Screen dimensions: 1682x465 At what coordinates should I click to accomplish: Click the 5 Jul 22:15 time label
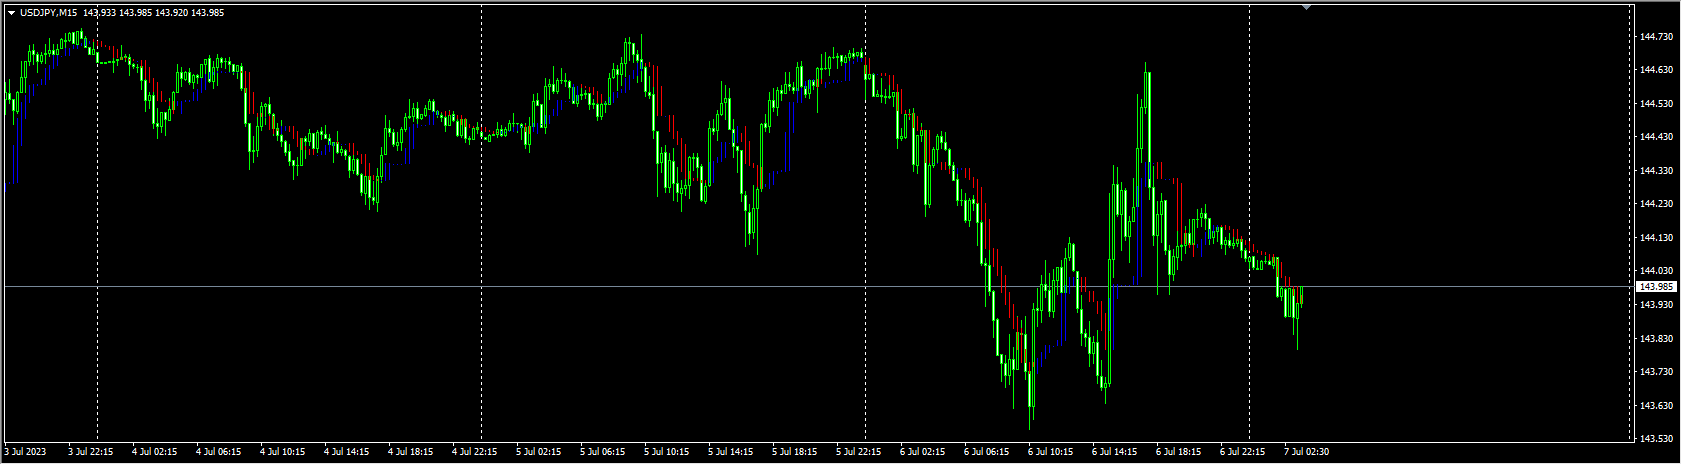pyautogui.click(x=860, y=452)
